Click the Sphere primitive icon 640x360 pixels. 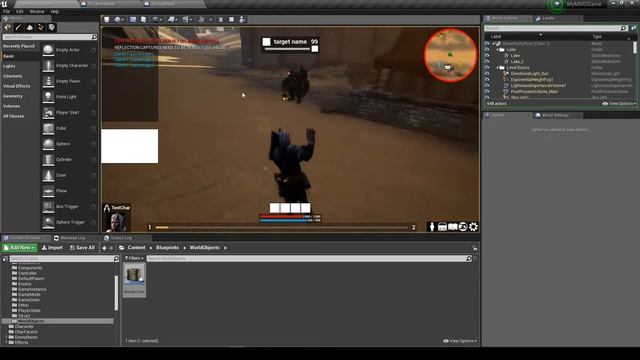click(x=48, y=144)
